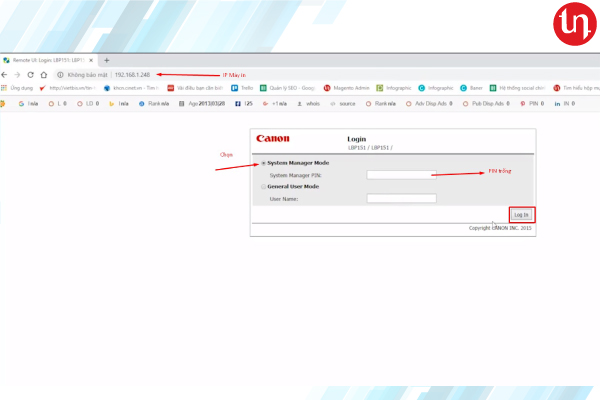Click the Canon logo on login page
The height and width of the screenshot is (400, 600).
pos(273,139)
